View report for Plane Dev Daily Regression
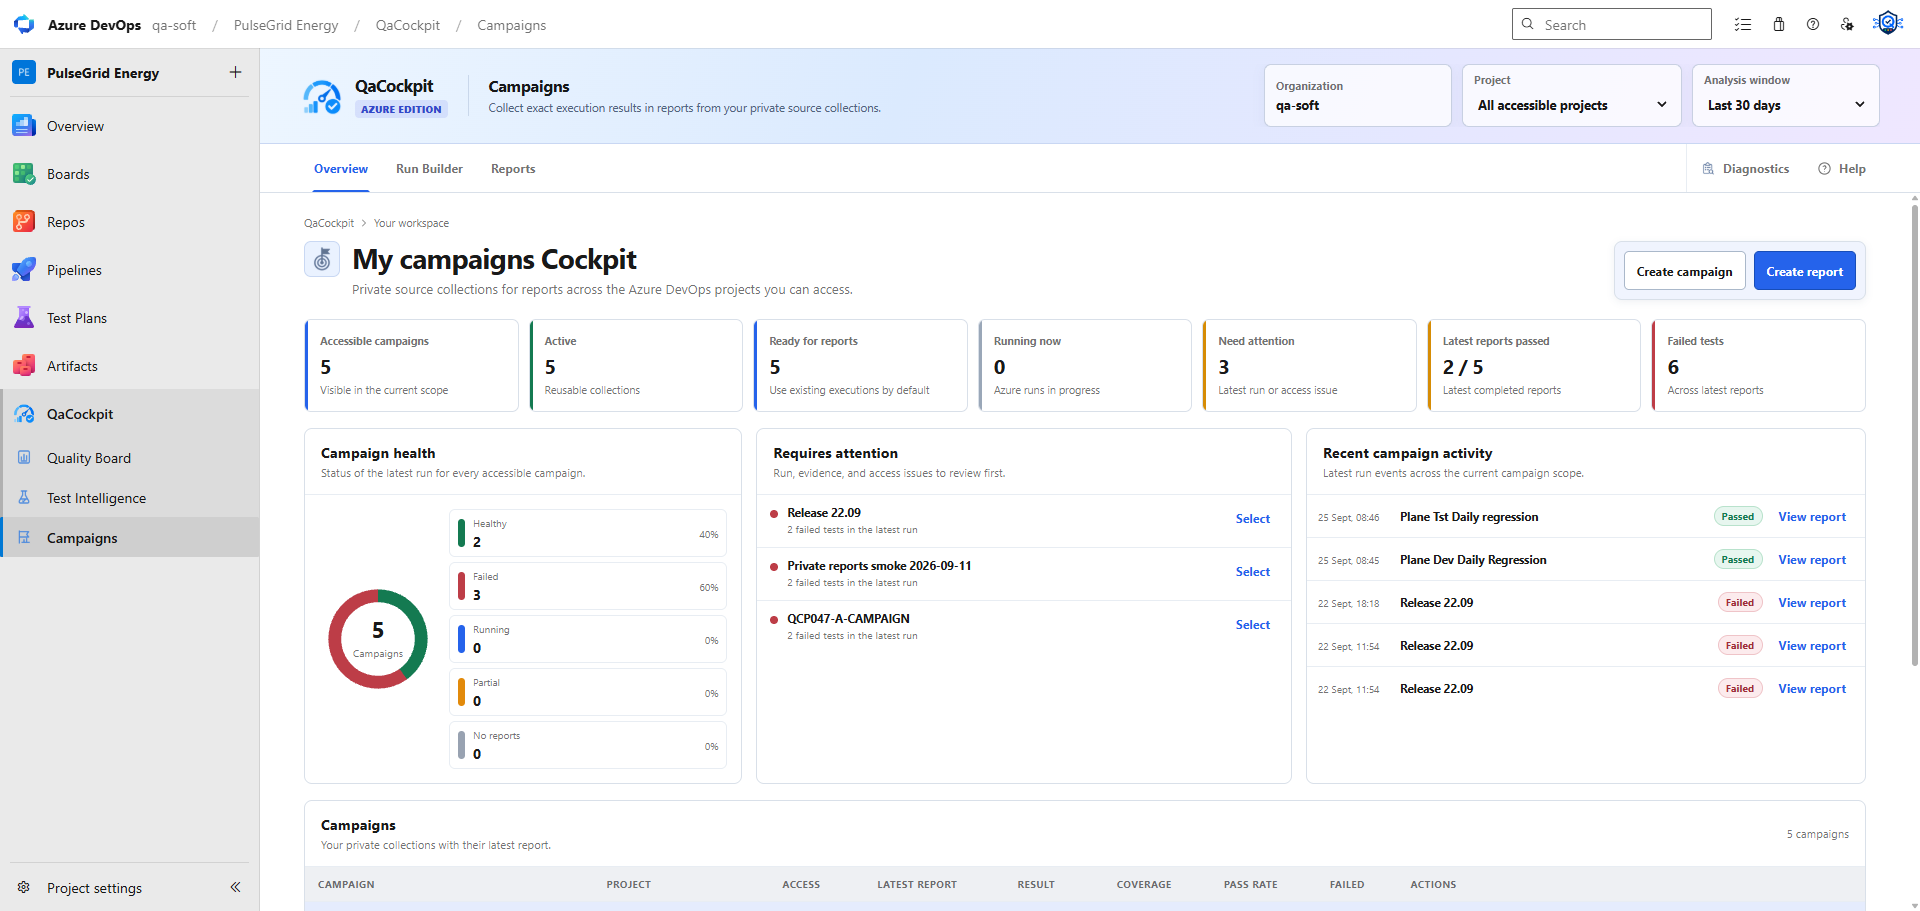Image resolution: width=1920 pixels, height=911 pixels. pyautogui.click(x=1812, y=560)
